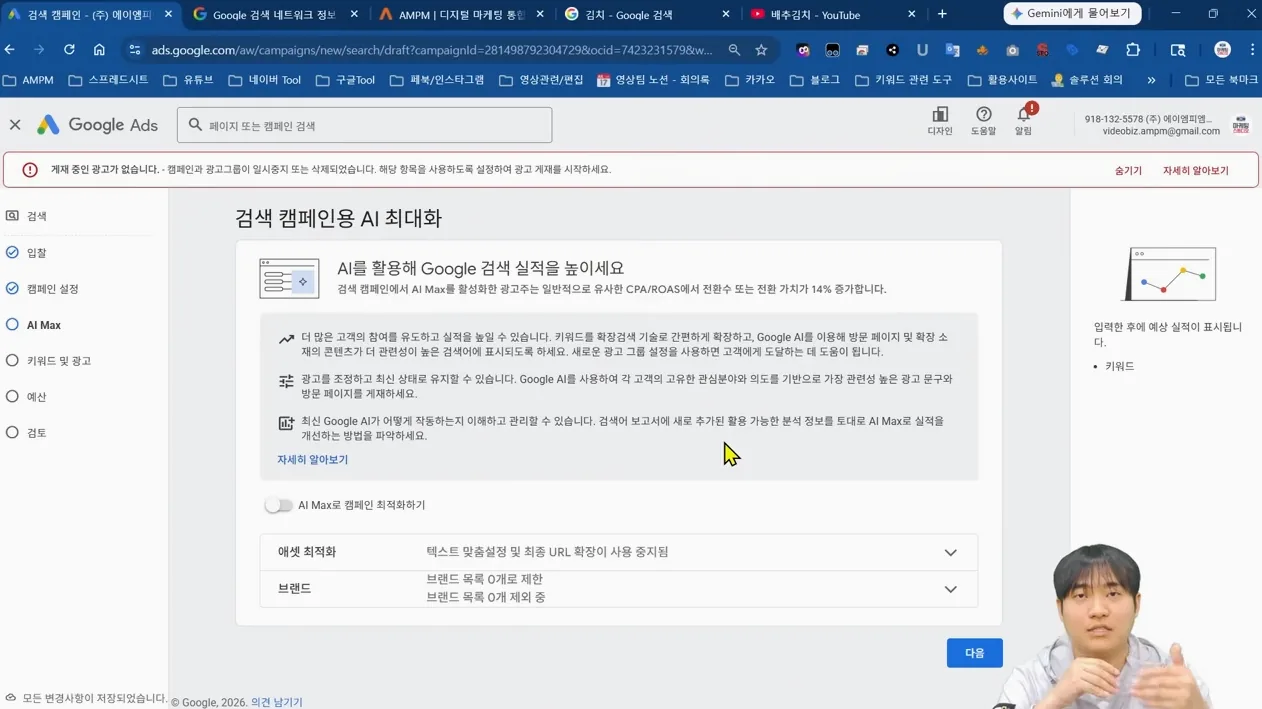This screenshot has width=1262, height=709.
Task: Show more bookmarks with double chevron
Action: (1151, 80)
